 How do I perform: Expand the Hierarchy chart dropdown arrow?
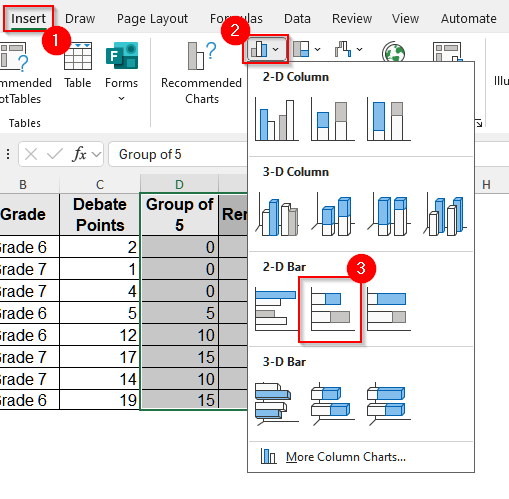318,49
